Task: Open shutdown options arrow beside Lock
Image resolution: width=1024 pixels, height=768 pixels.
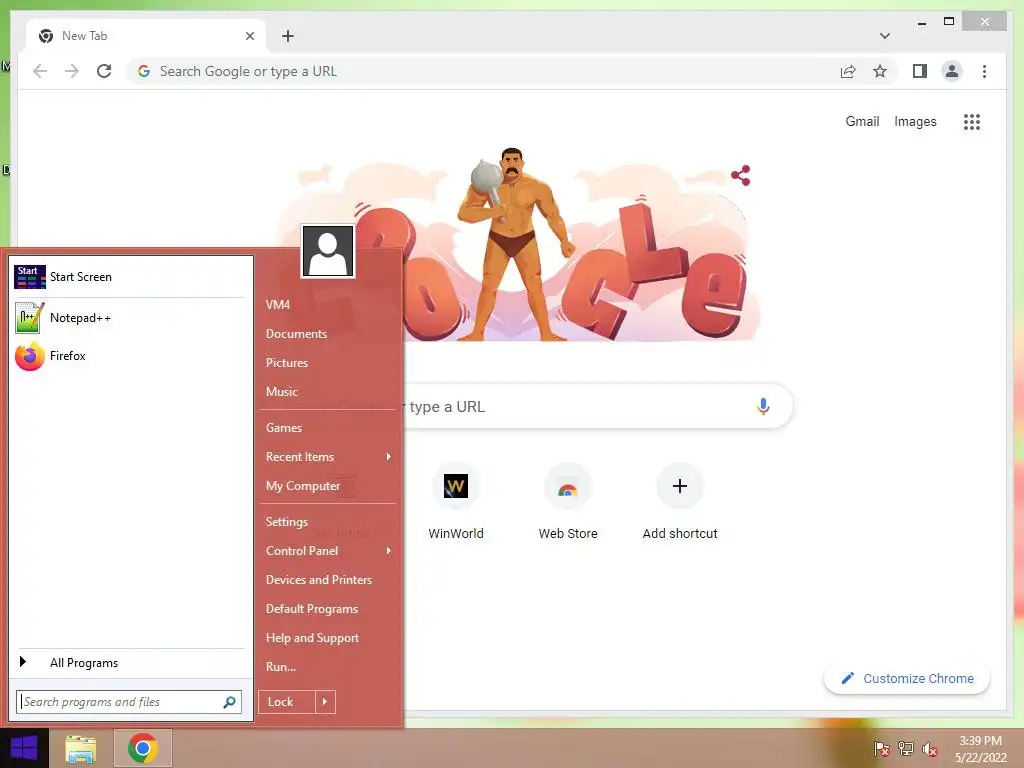Action: click(x=325, y=702)
